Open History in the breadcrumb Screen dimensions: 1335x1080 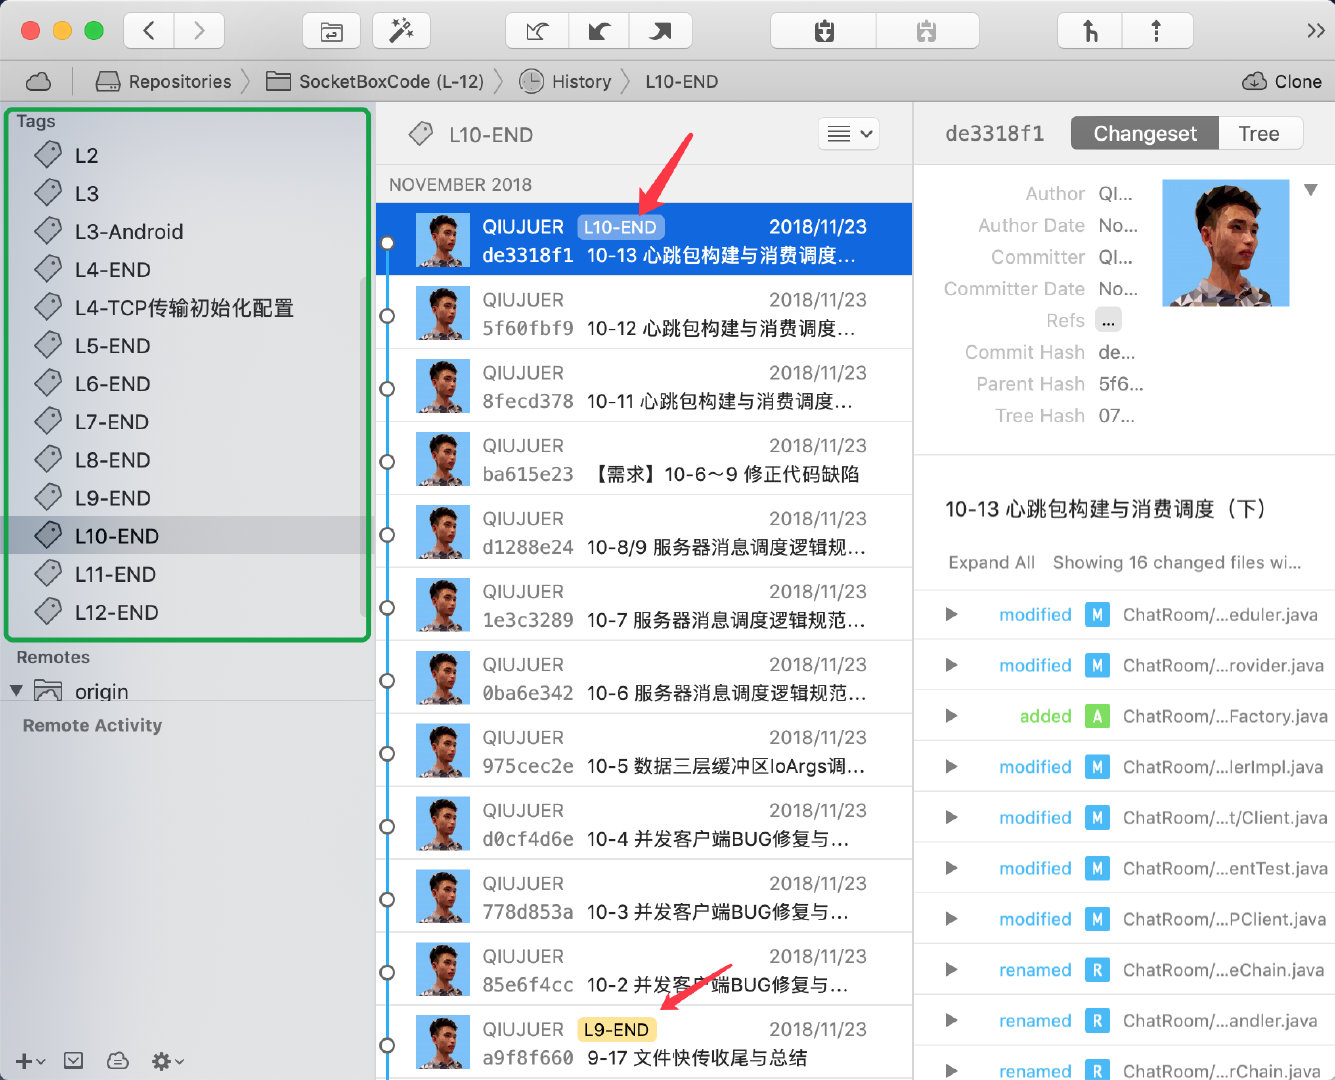565,81
